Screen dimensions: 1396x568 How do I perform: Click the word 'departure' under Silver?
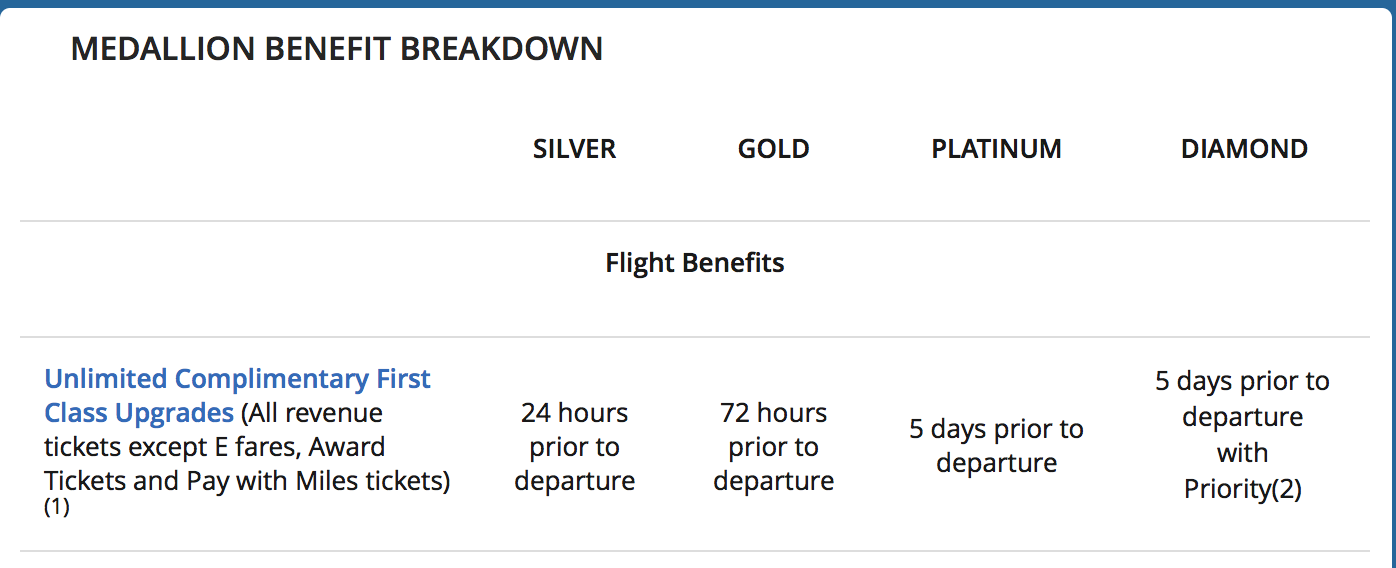(x=574, y=481)
